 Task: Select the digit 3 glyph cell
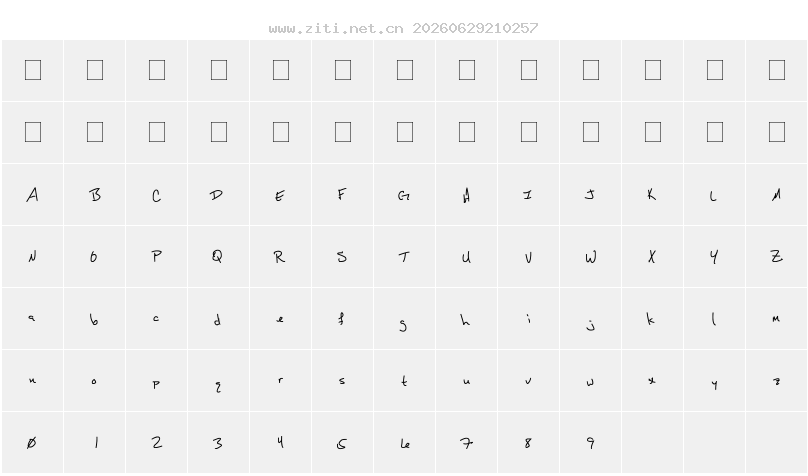218,443
